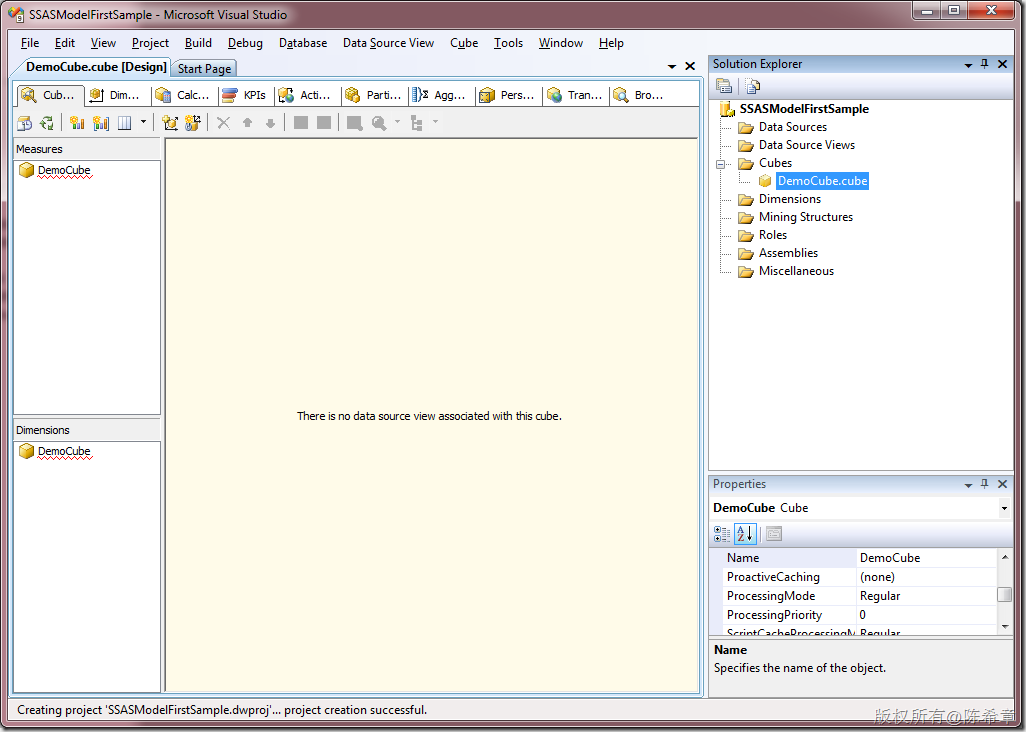This screenshot has height=732, width=1026.
Task: Click the diagram layout tree toolbar icon
Action: coord(416,123)
